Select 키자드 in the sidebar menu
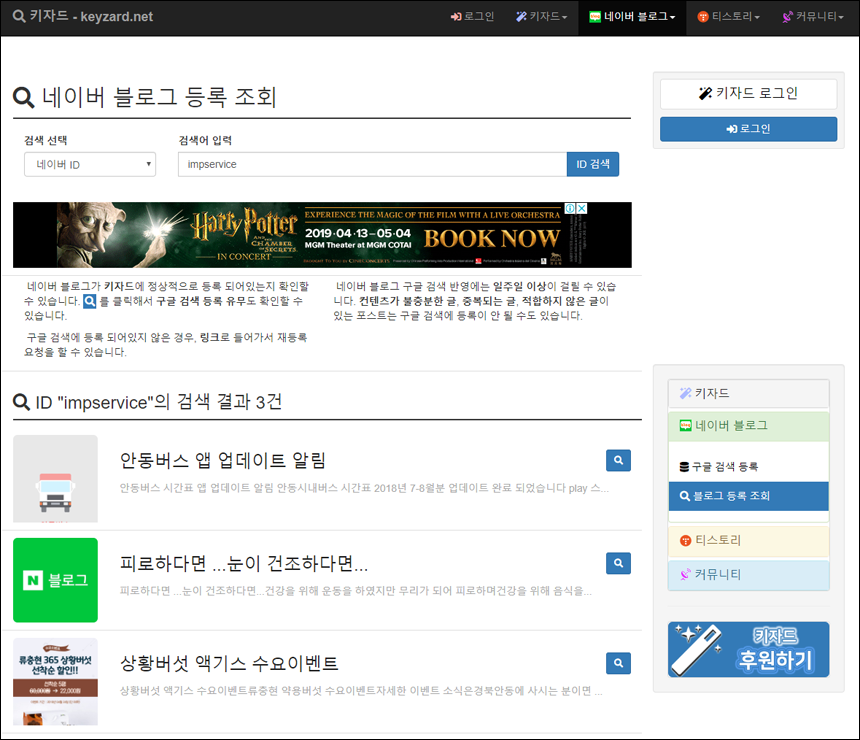Viewport: 860px width, 740px height. (748, 393)
